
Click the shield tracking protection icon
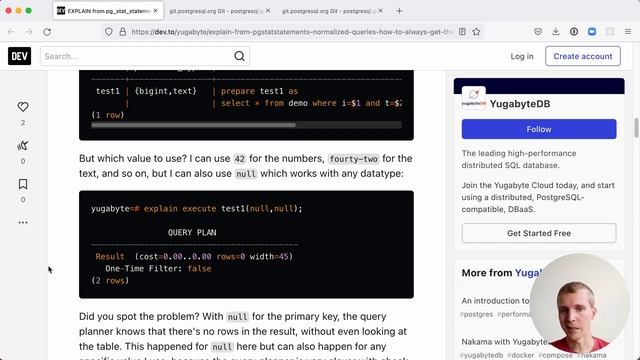(109, 32)
